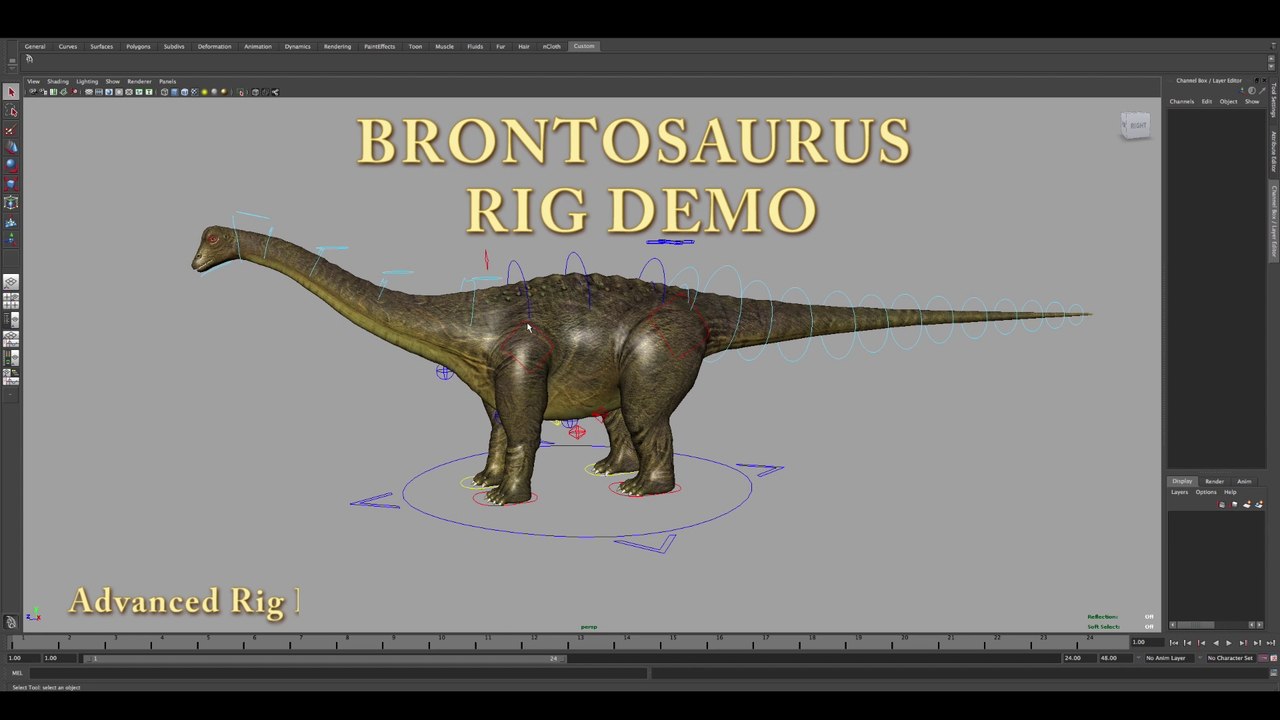This screenshot has height=720, width=1280.
Task: Switch to four view layout
Action: (x=11, y=301)
